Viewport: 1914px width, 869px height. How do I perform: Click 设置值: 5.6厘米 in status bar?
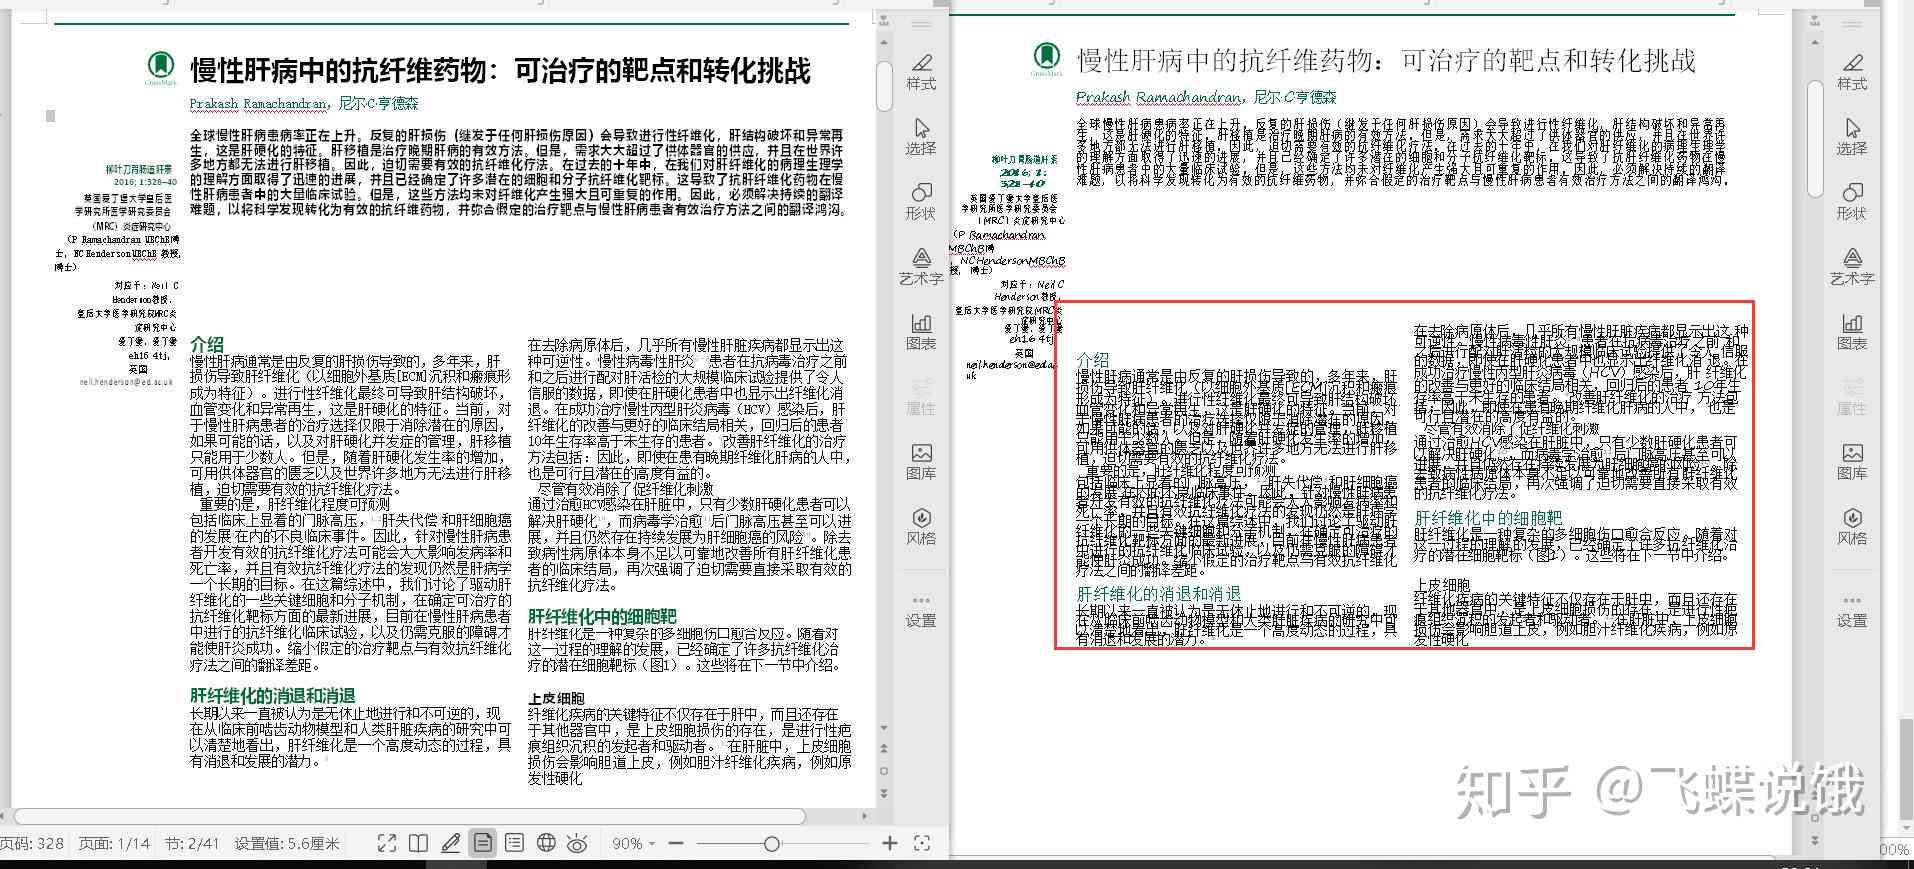[287, 844]
